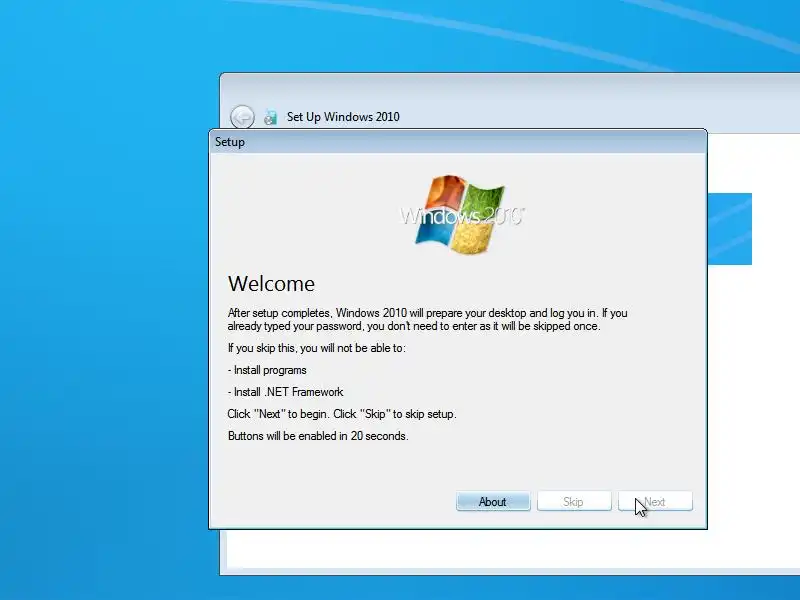Click the 'After setup completes' paragraph
This screenshot has width=800, height=600.
pos(428,319)
